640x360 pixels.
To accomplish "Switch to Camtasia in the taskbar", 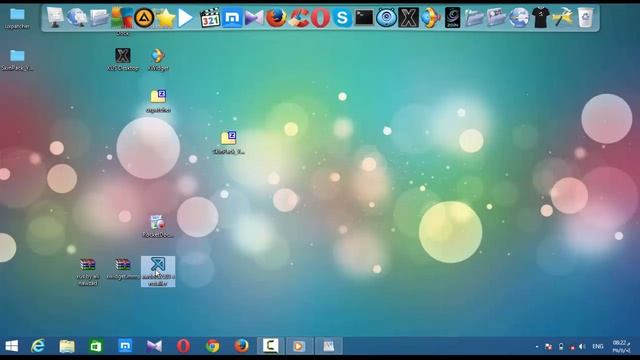I will [x=270, y=346].
